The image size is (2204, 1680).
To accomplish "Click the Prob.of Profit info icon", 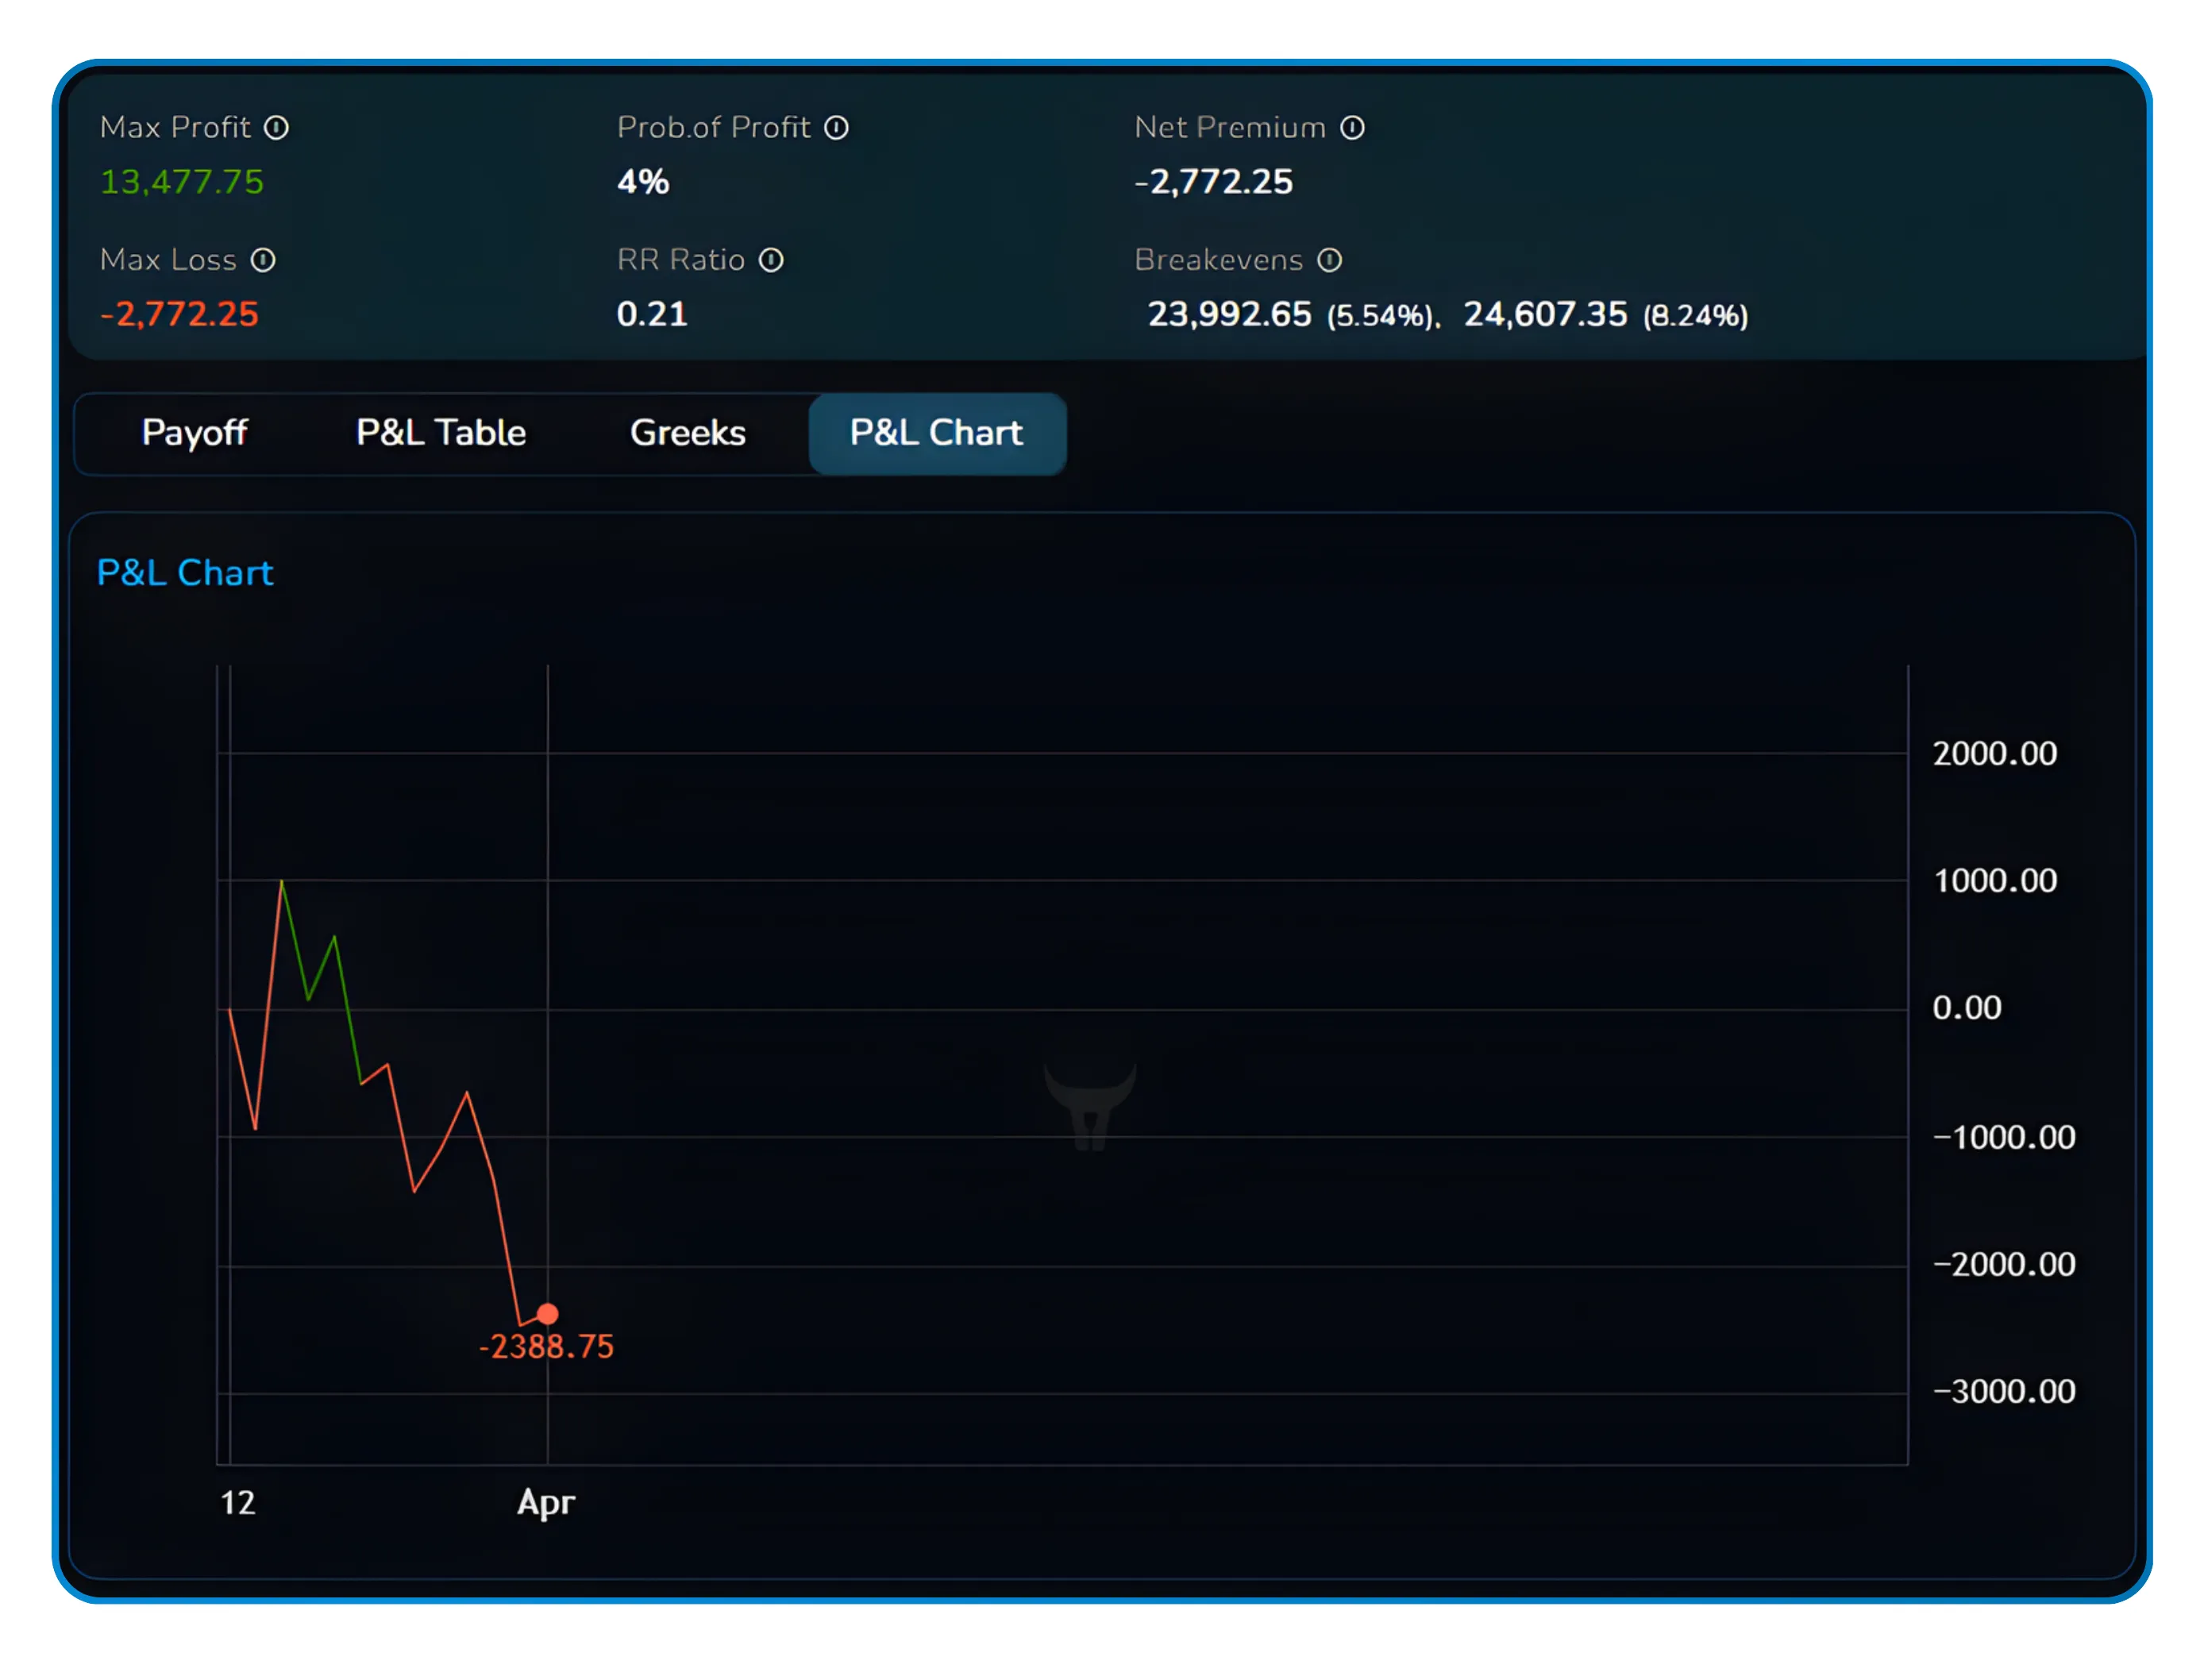I will coord(836,128).
